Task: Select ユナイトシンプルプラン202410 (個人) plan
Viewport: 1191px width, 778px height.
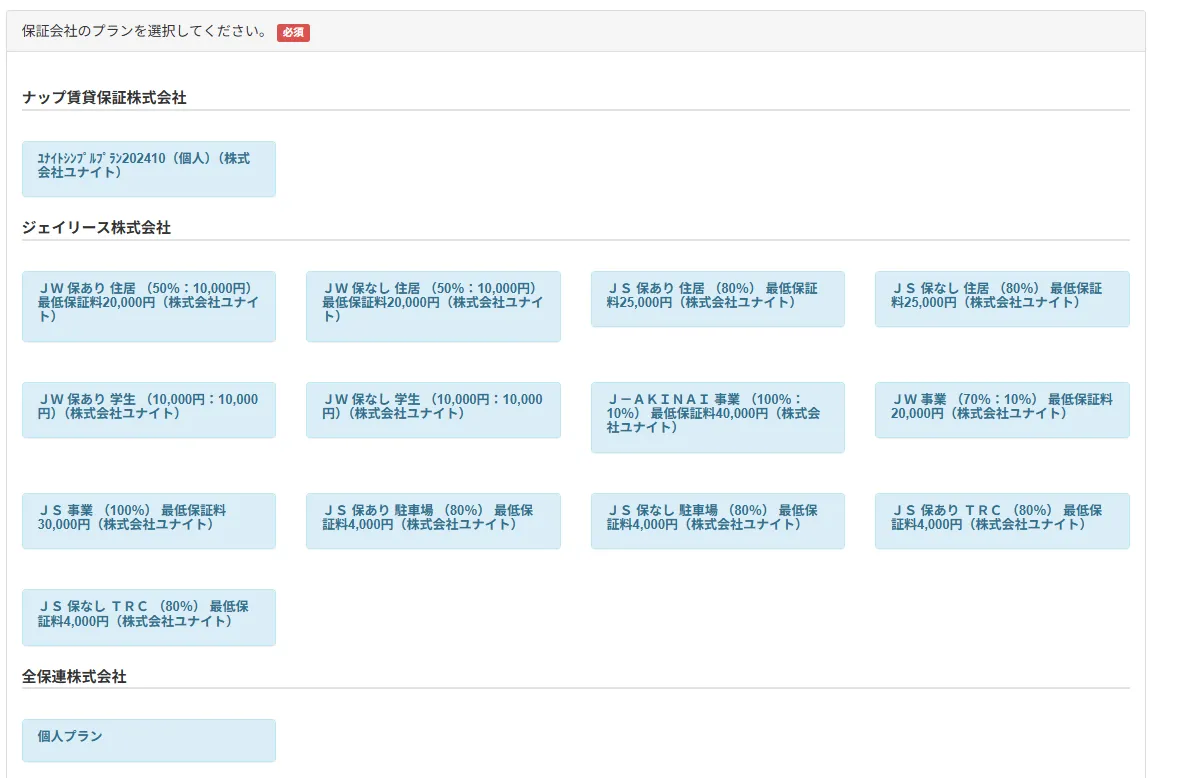Action: point(148,168)
